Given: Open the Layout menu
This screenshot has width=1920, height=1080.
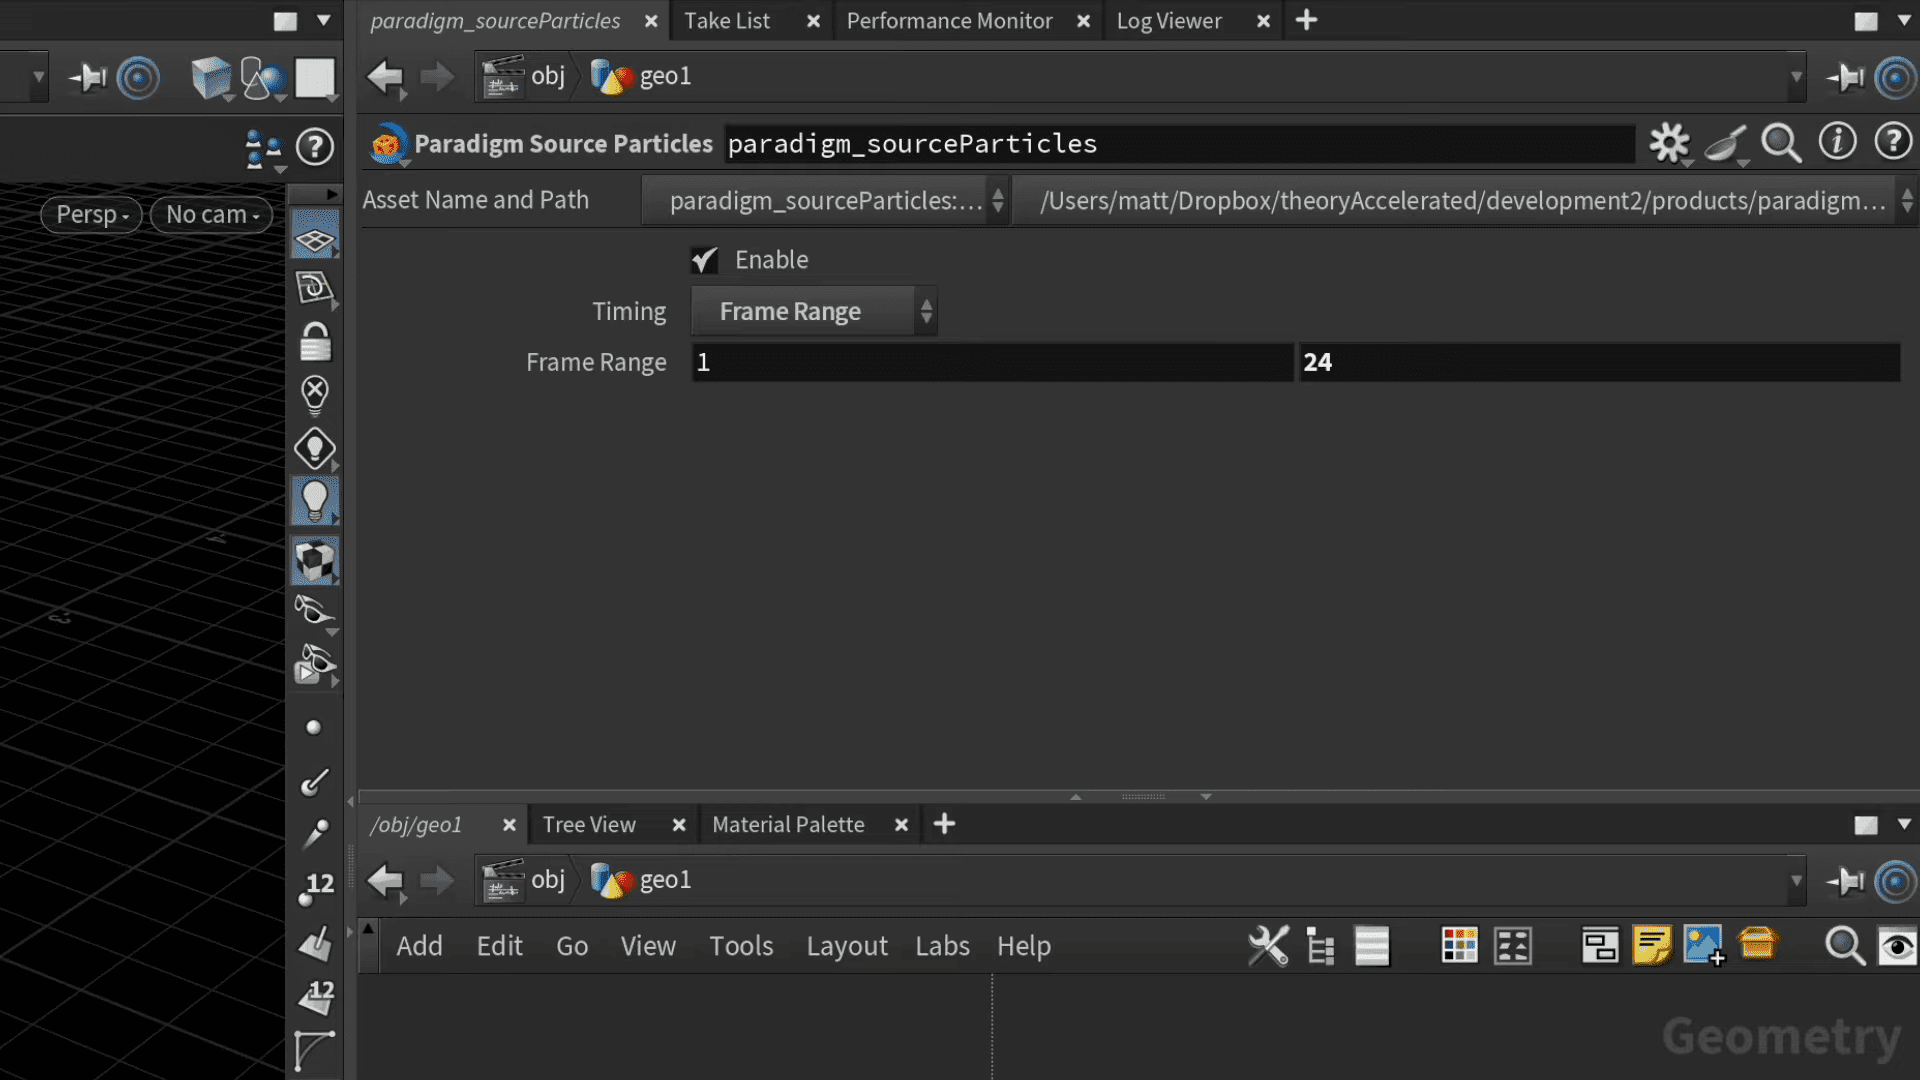Looking at the screenshot, I should 847,946.
